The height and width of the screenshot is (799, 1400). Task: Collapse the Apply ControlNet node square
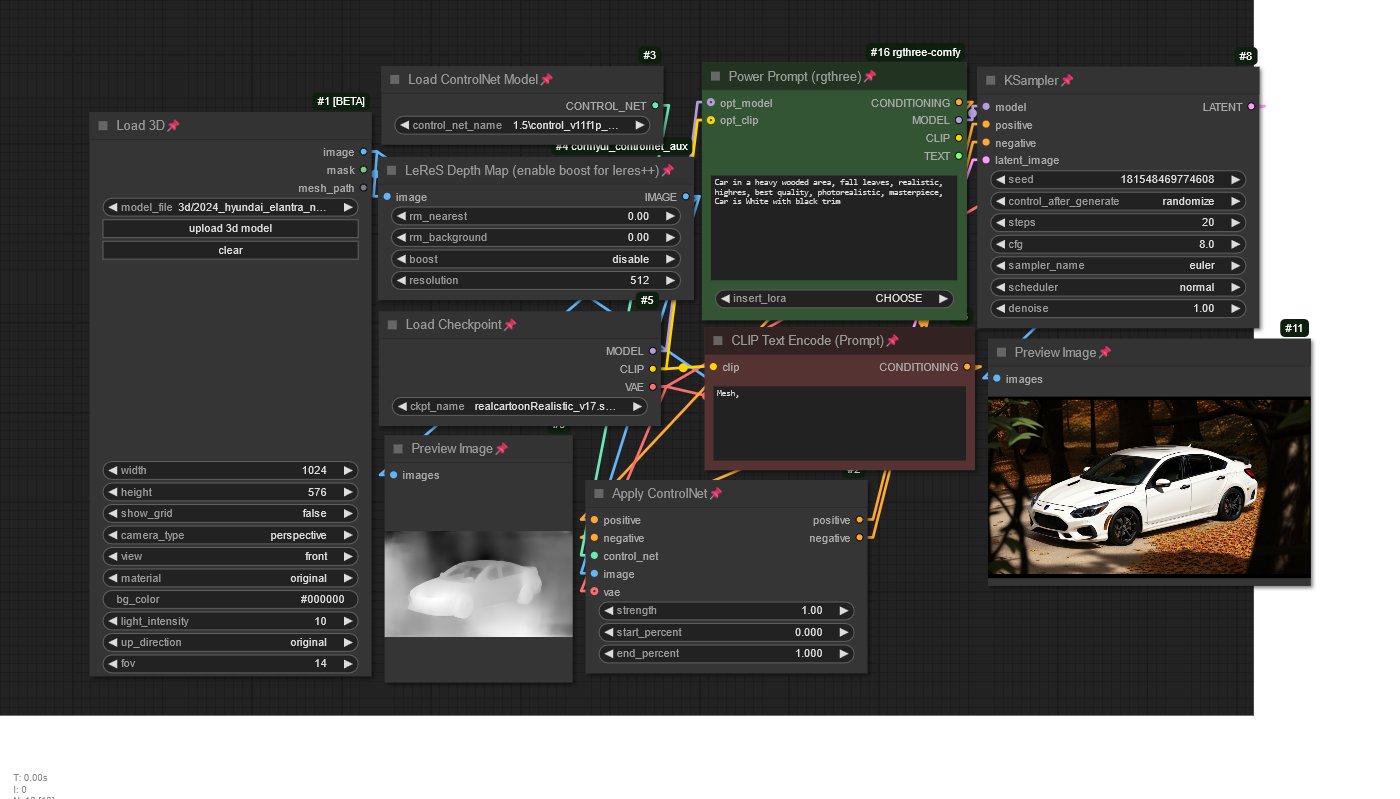point(599,494)
